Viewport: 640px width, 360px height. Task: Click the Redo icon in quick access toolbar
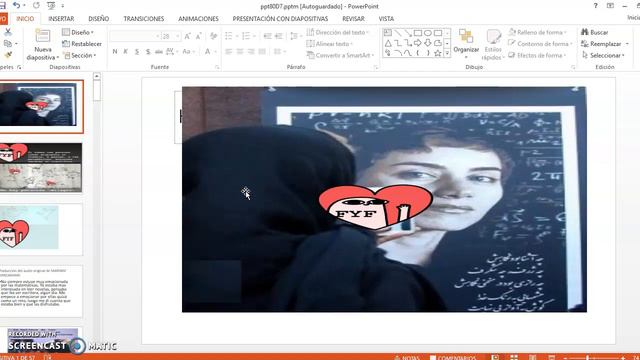click(36, 5)
